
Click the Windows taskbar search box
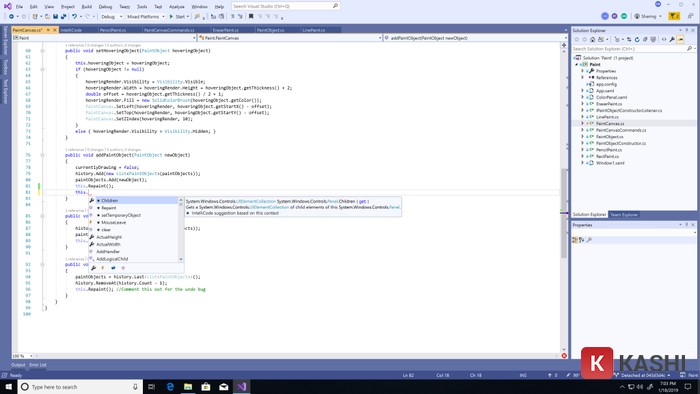click(80, 386)
